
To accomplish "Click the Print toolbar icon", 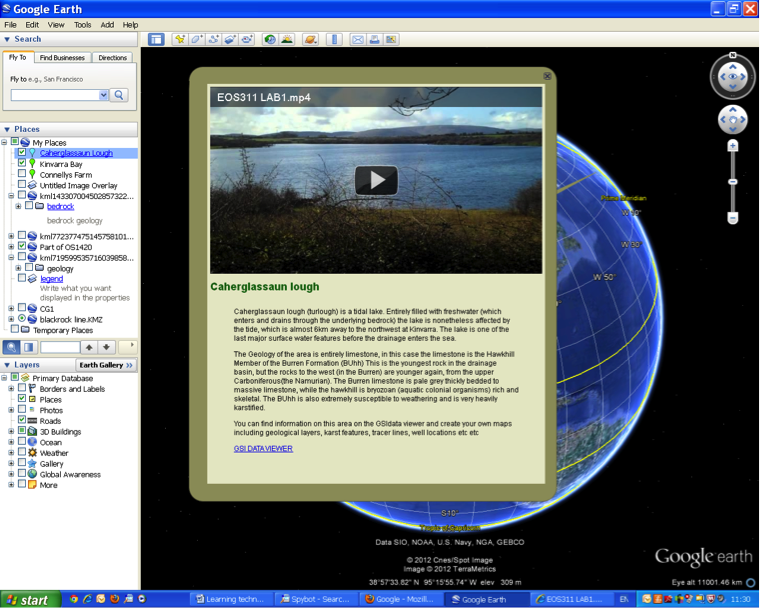I will (375, 40).
